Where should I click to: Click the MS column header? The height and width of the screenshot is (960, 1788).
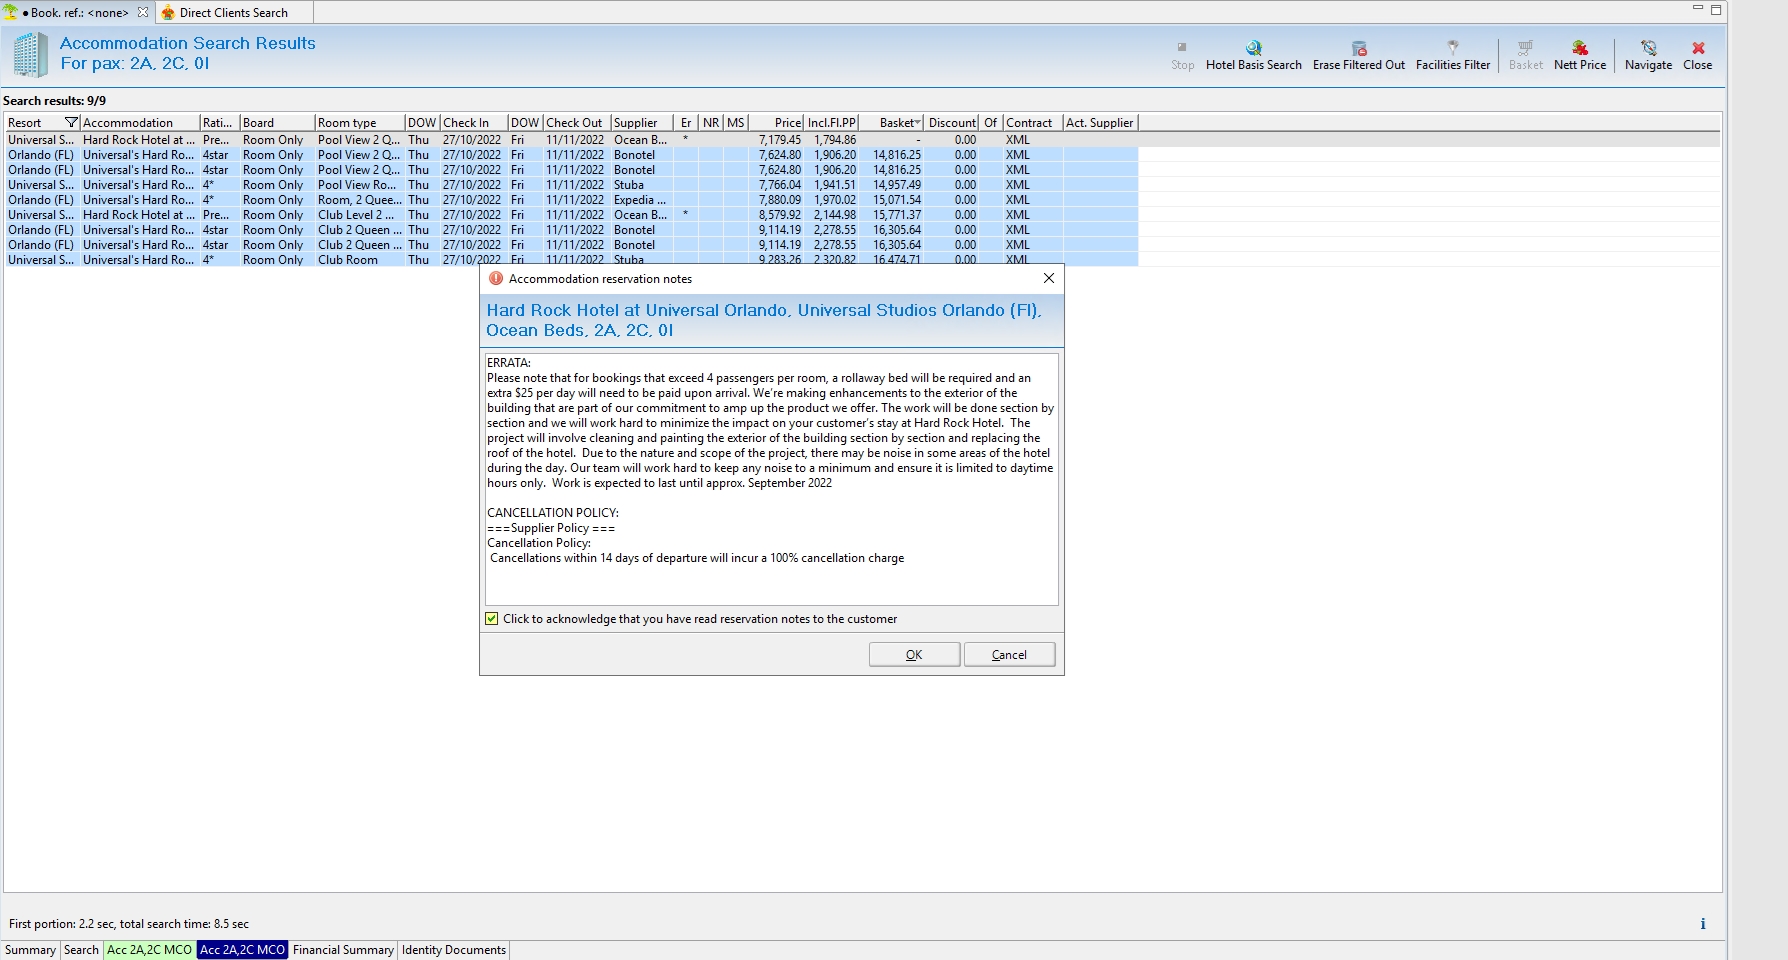(736, 123)
